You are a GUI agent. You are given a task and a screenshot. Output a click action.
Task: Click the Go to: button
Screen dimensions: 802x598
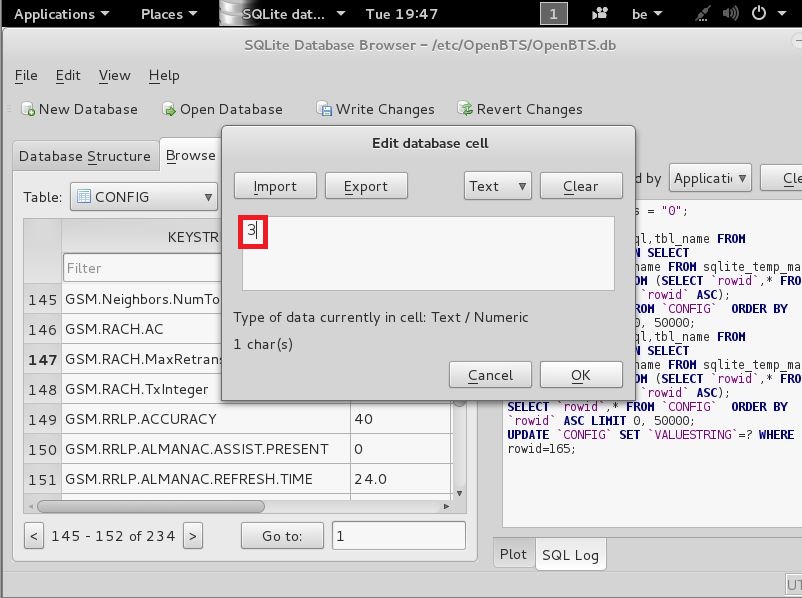(x=282, y=536)
